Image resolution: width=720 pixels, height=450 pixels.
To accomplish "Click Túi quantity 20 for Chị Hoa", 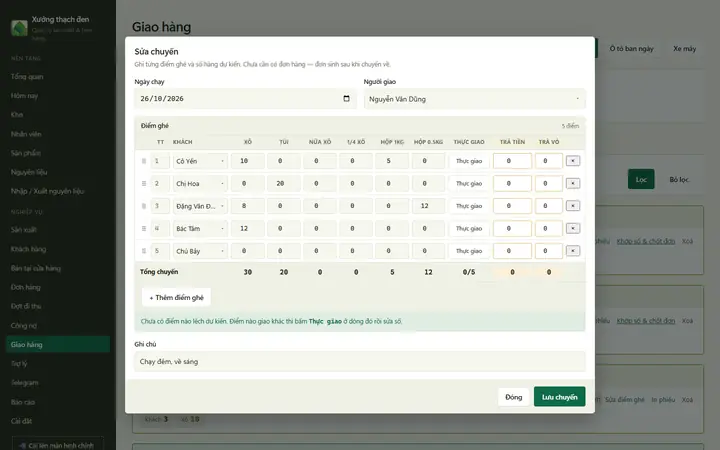I will tap(284, 184).
